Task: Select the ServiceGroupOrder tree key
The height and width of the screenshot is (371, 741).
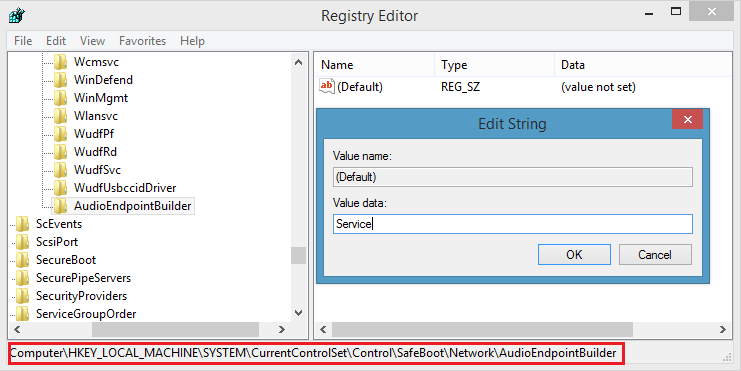Action: click(86, 314)
